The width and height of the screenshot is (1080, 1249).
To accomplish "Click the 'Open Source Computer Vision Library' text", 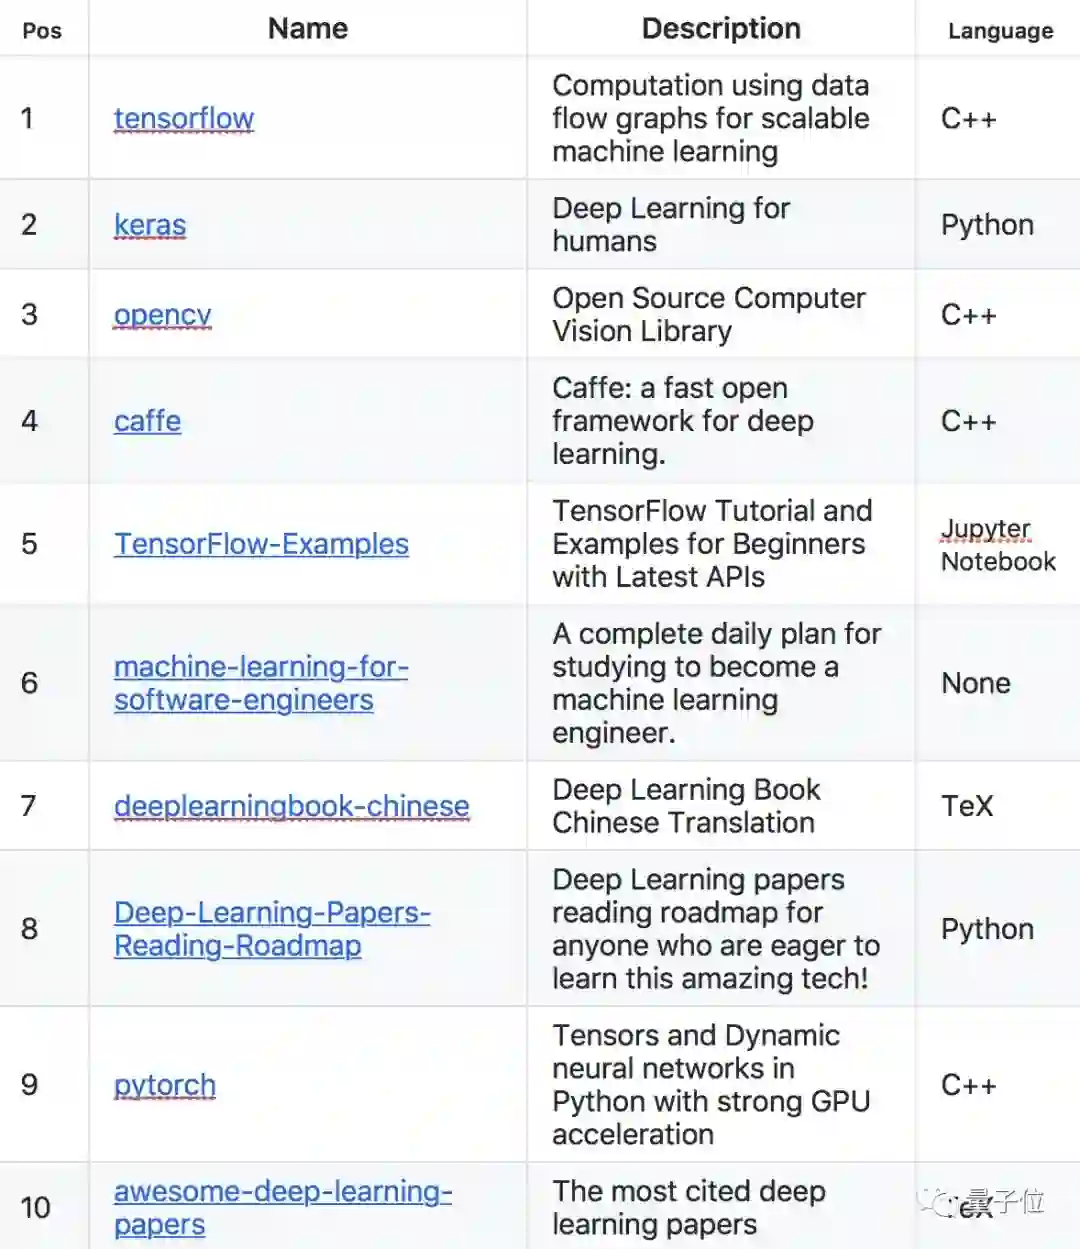I will coord(708,314).
